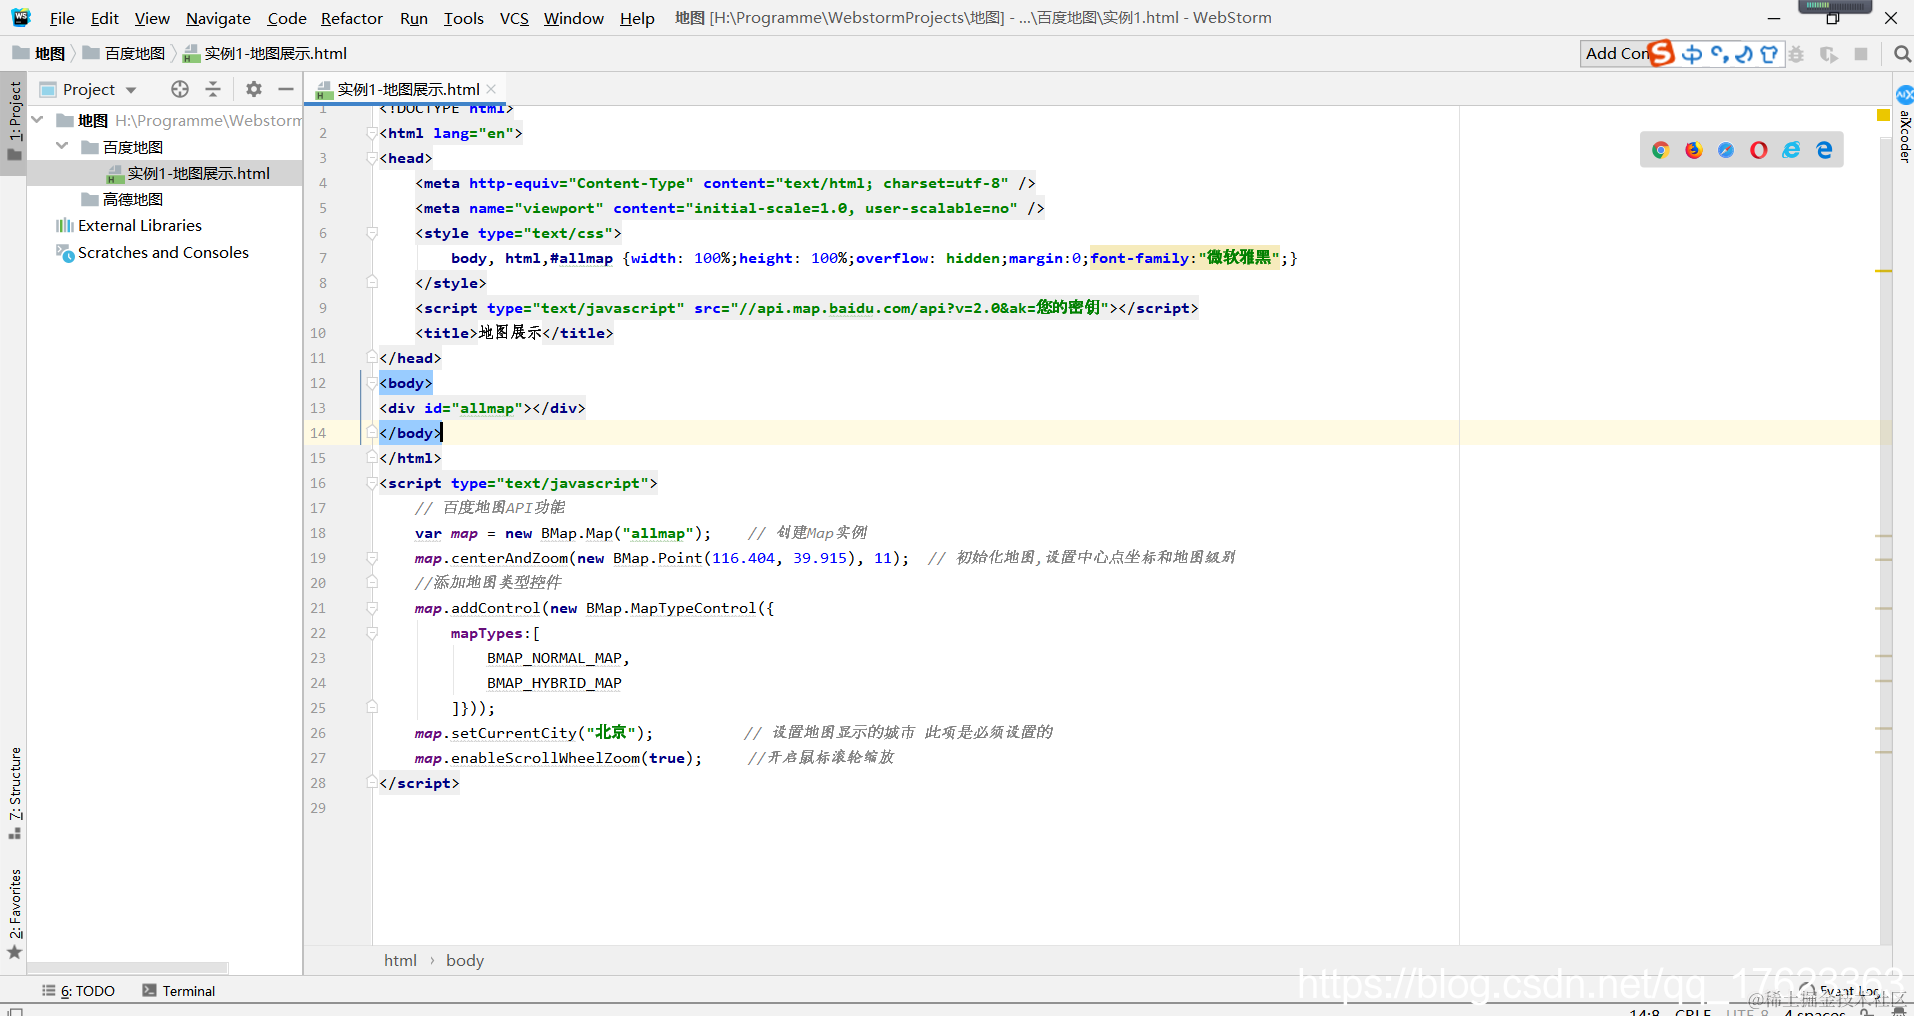
Task: Collapse all nodes in Project panel
Action: (x=213, y=89)
